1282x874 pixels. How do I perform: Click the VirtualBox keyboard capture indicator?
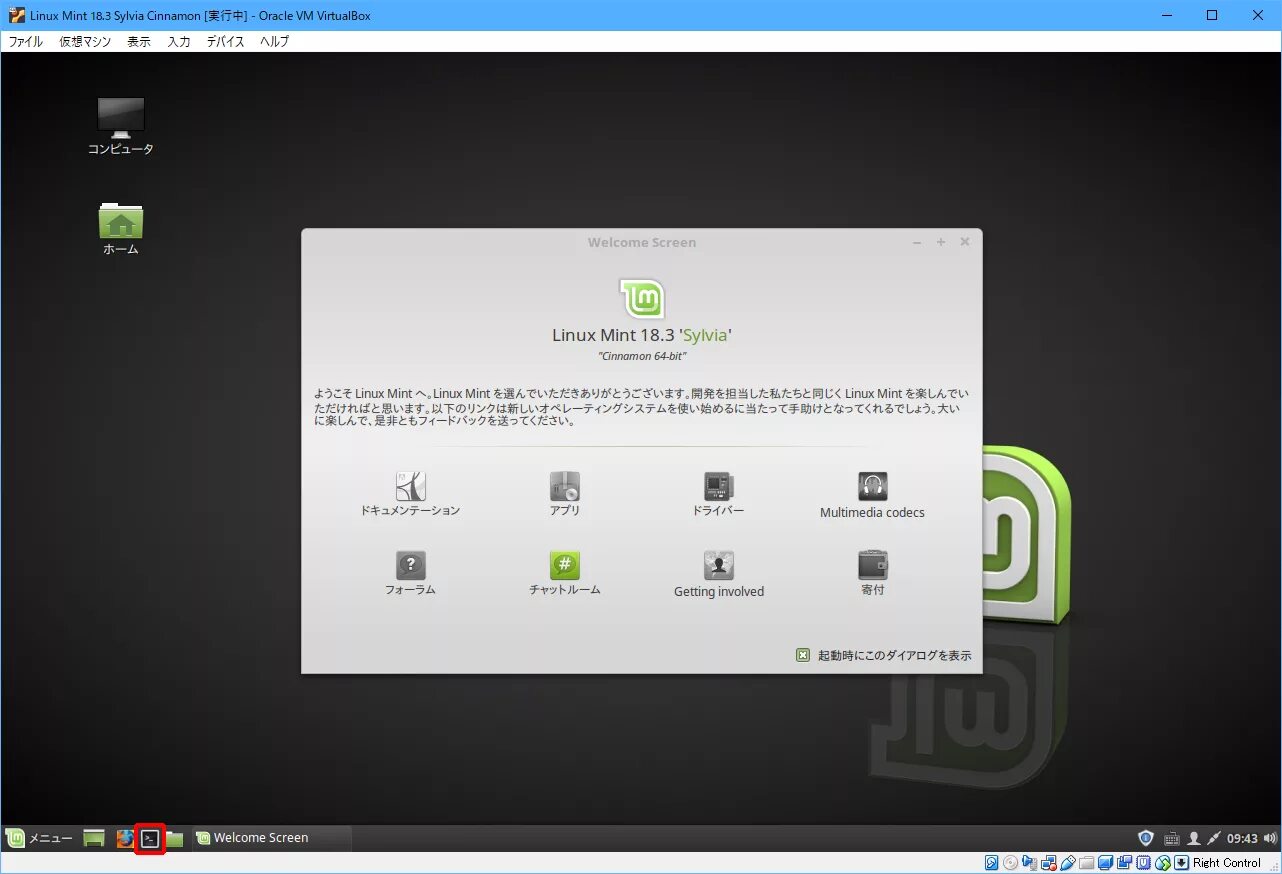[1181, 862]
